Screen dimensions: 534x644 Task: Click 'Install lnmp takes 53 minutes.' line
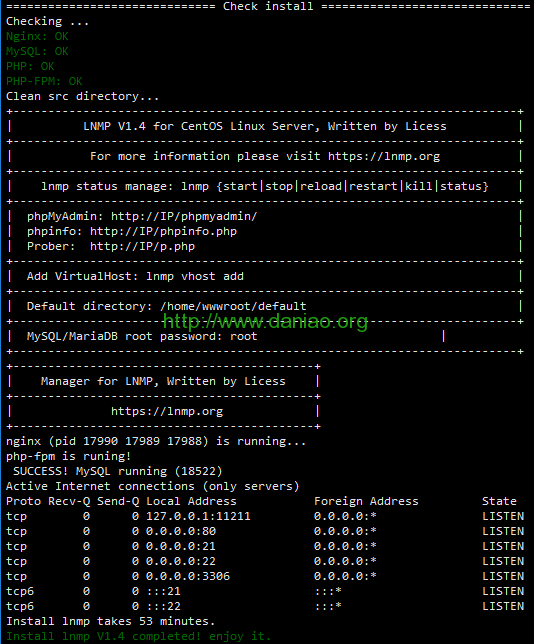[110, 621]
